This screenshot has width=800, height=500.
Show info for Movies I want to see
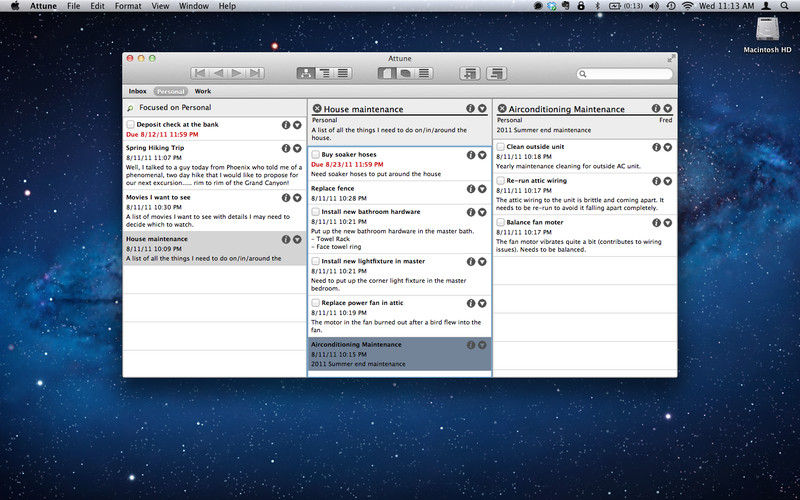tap(286, 198)
